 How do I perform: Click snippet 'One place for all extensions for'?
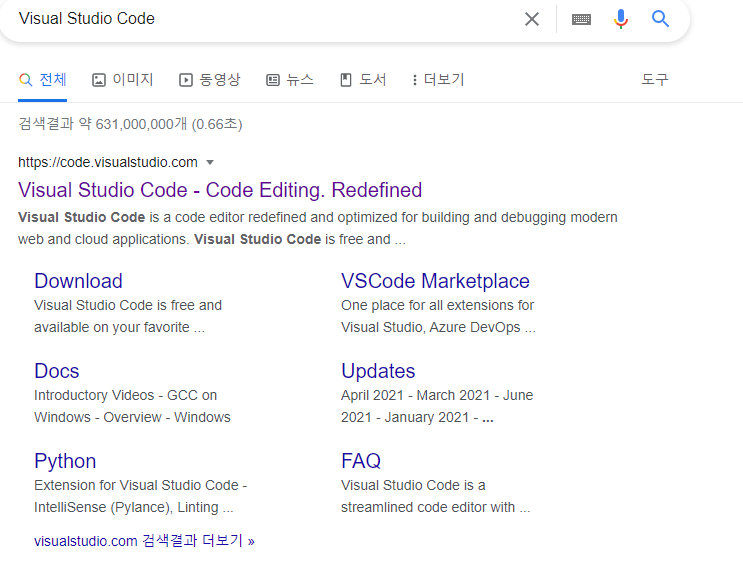[437, 305]
